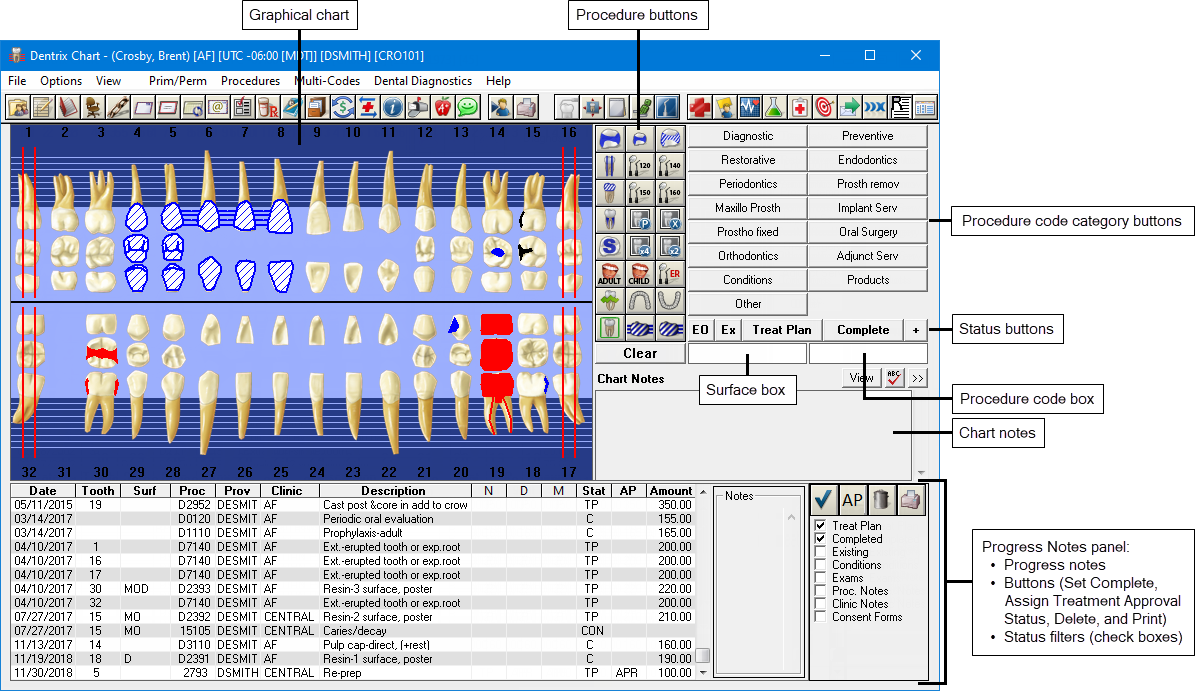This screenshot has height=691, width=1195.
Task: Select the Endodontics category button
Action: point(868,160)
